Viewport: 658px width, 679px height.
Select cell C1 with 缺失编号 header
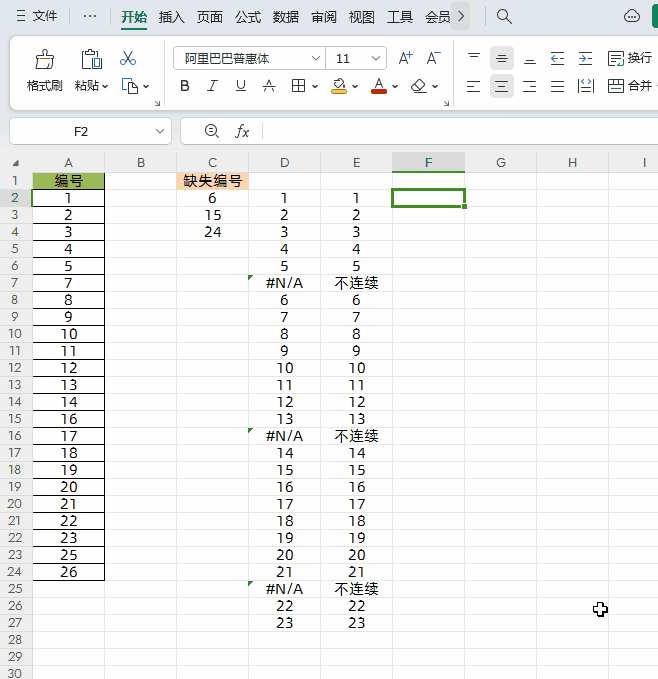212,181
